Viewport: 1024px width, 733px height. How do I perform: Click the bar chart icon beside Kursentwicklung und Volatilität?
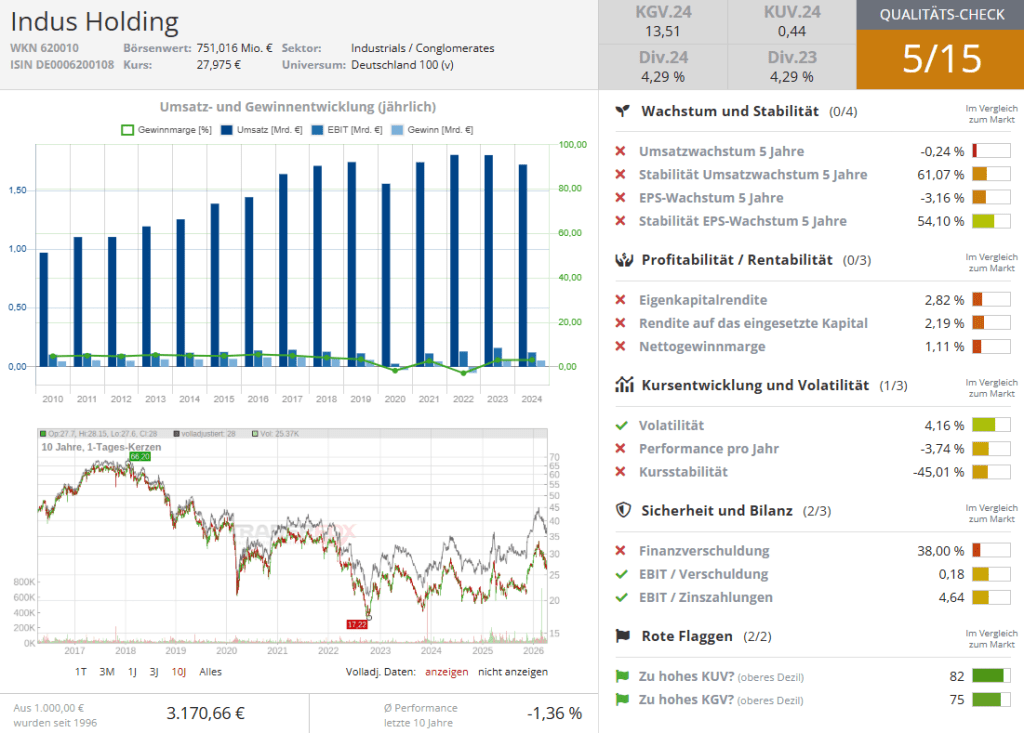click(622, 385)
